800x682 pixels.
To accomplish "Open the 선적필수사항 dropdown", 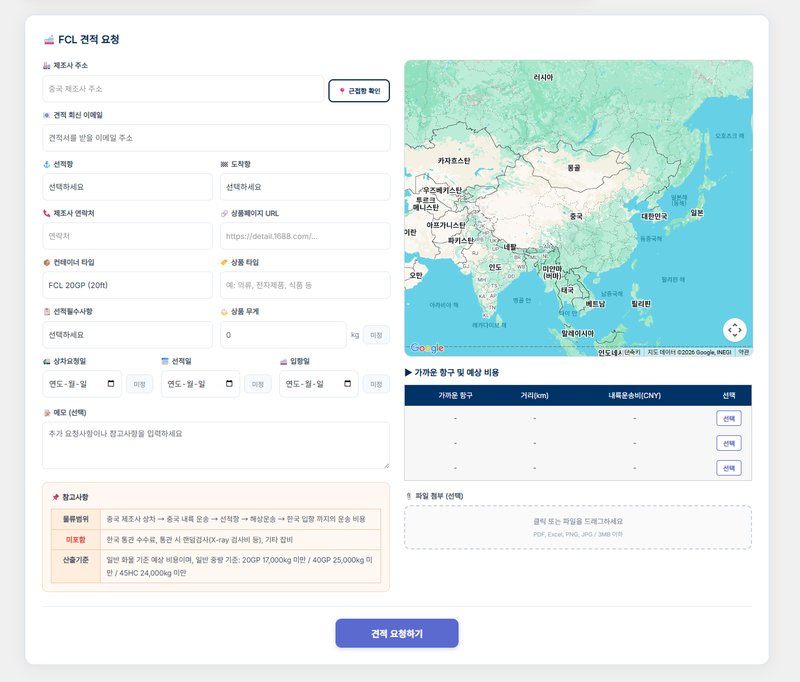I will [127, 335].
